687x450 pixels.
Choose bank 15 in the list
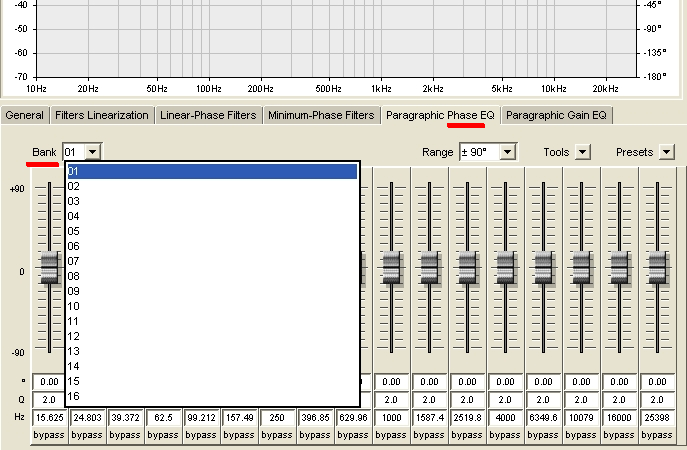tap(212, 381)
